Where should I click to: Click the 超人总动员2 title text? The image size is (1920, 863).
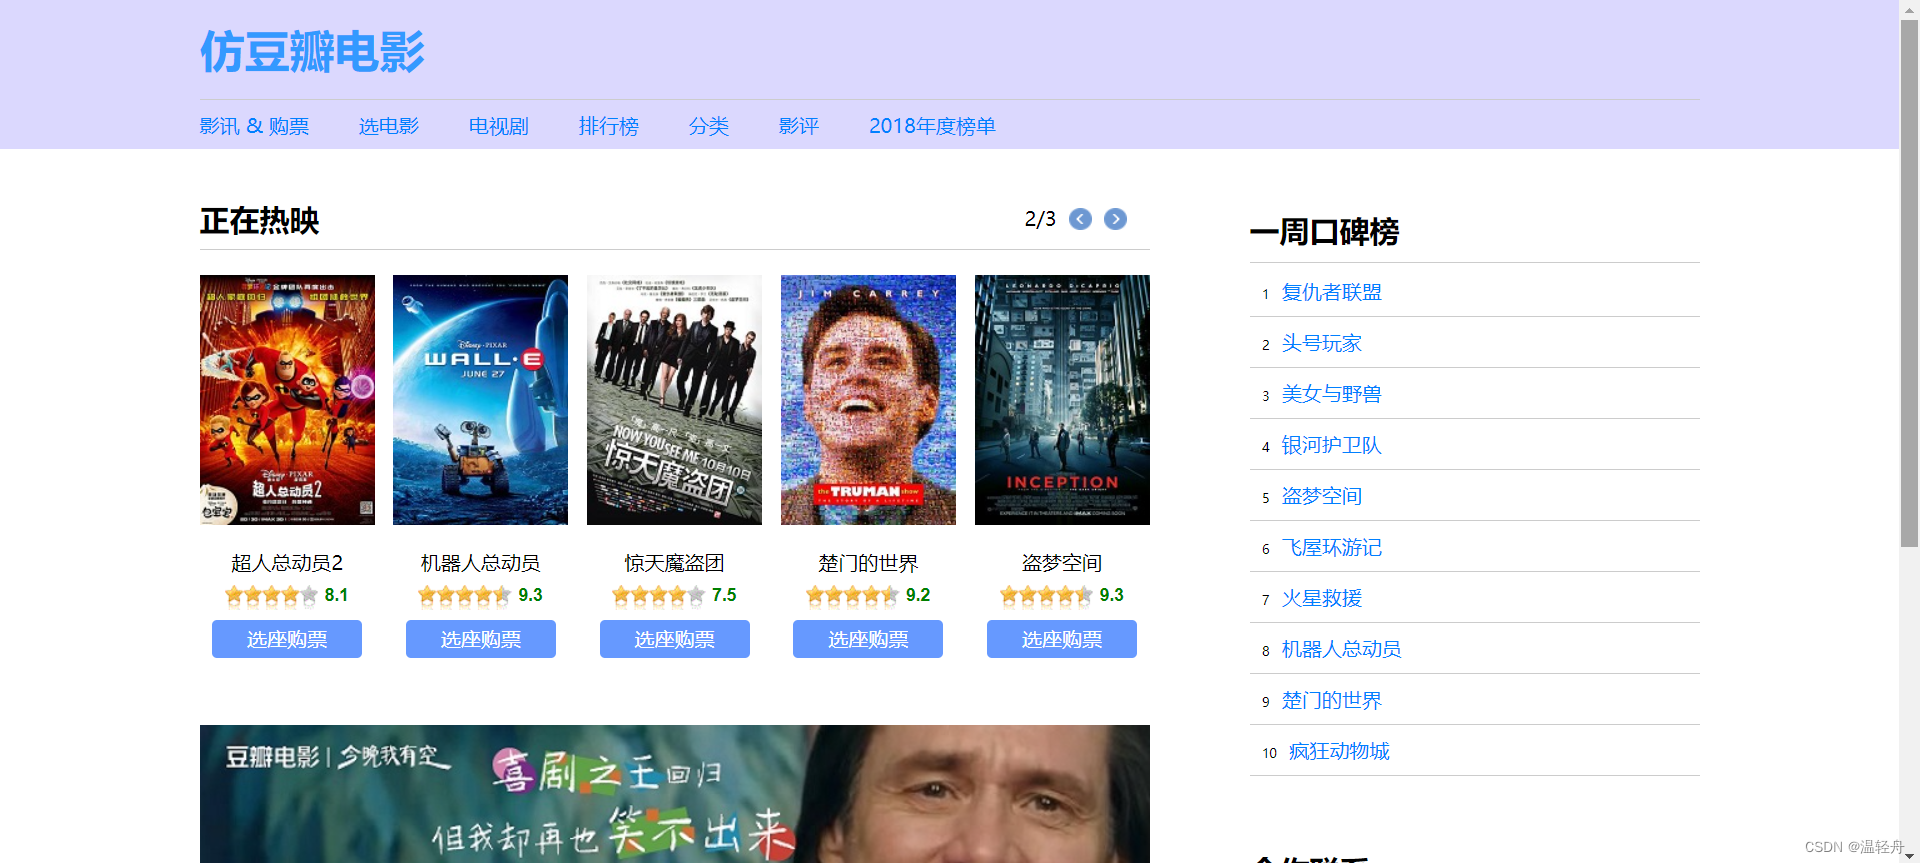pos(287,563)
